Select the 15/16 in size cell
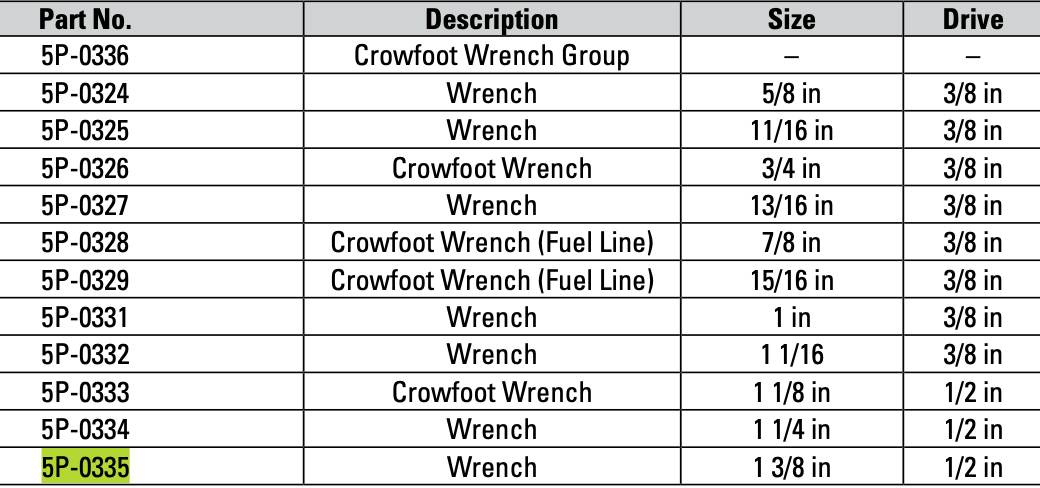1040x488 pixels. pyautogui.click(x=791, y=280)
